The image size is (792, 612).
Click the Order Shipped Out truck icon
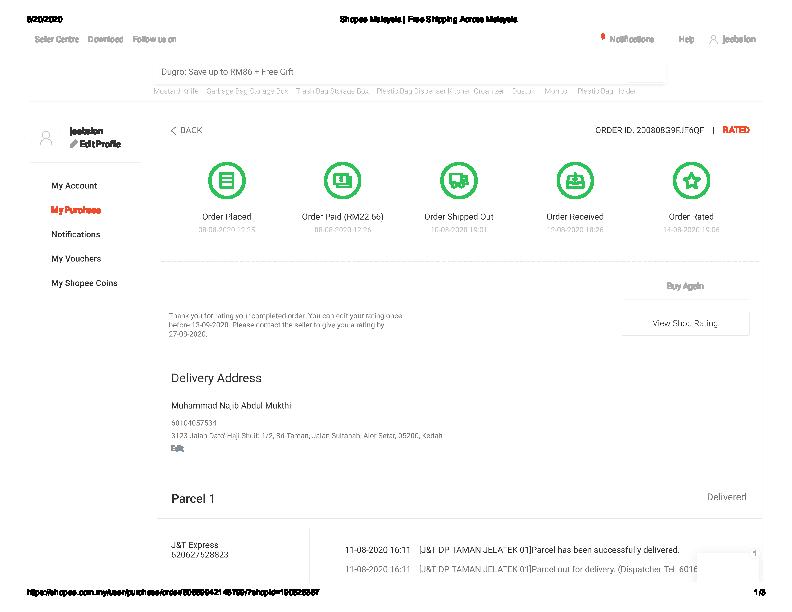tap(459, 180)
